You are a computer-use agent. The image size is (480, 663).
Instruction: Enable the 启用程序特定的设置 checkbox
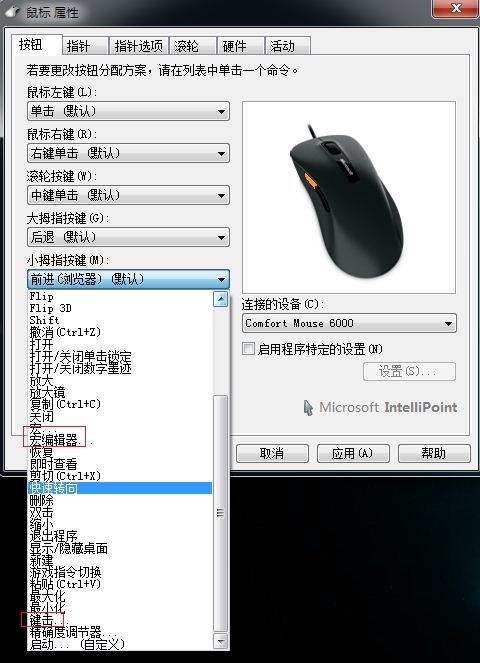pyautogui.click(x=248, y=349)
